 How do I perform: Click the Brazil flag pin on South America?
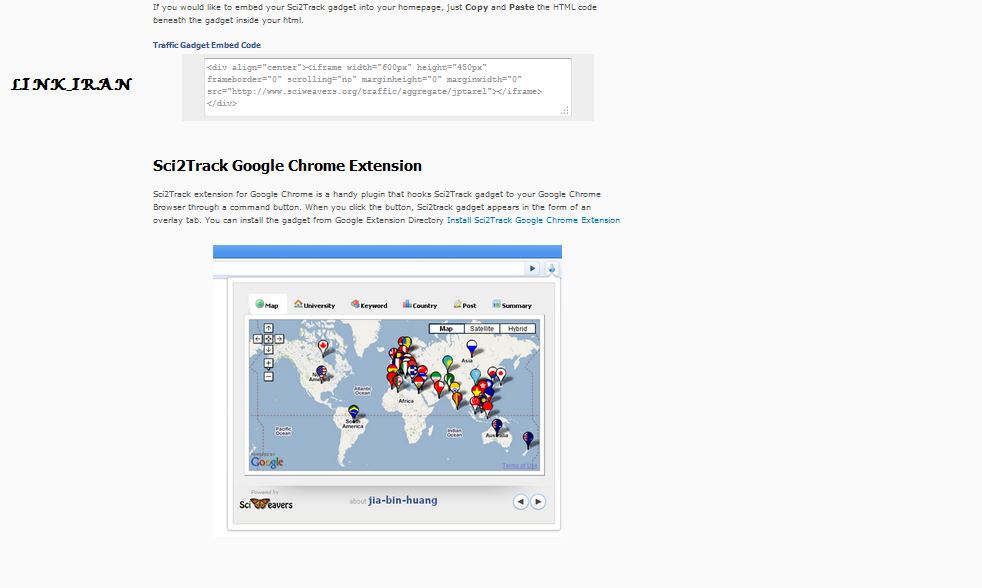pos(354,413)
